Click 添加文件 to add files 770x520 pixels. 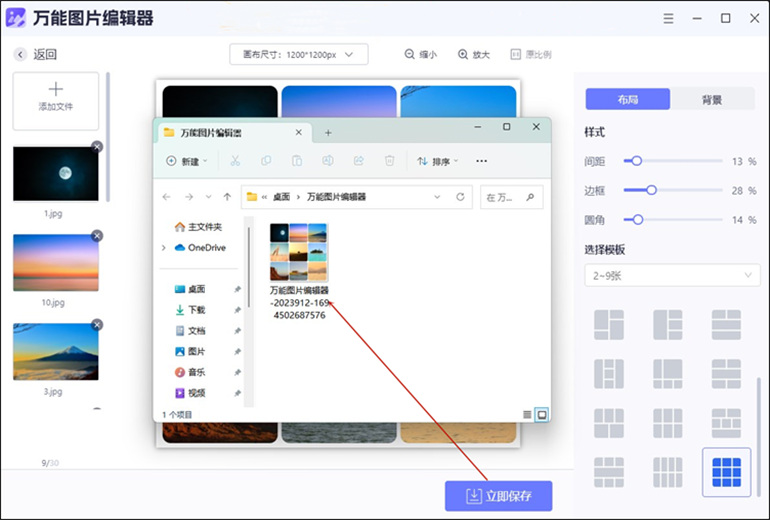(55, 101)
